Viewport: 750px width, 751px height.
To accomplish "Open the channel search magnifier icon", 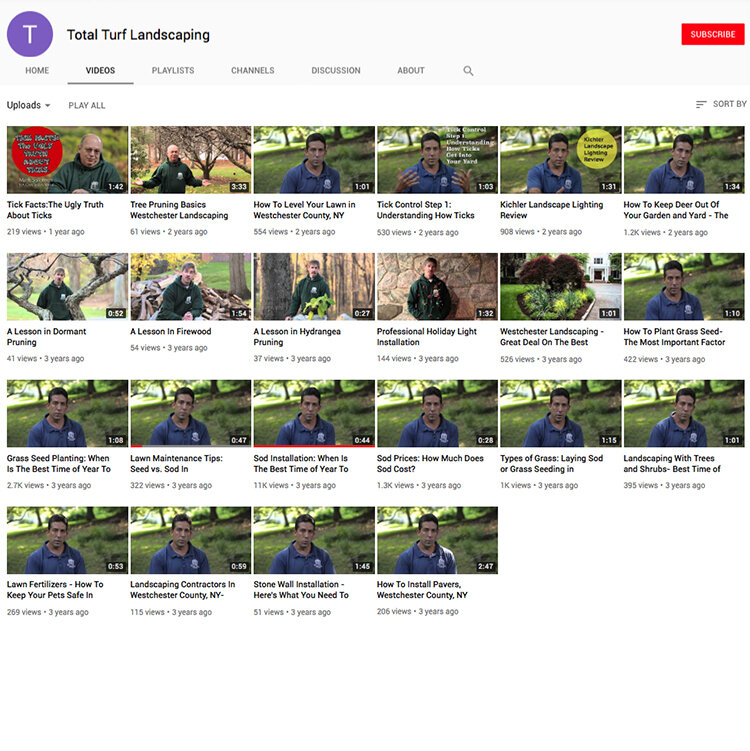I will pos(468,71).
